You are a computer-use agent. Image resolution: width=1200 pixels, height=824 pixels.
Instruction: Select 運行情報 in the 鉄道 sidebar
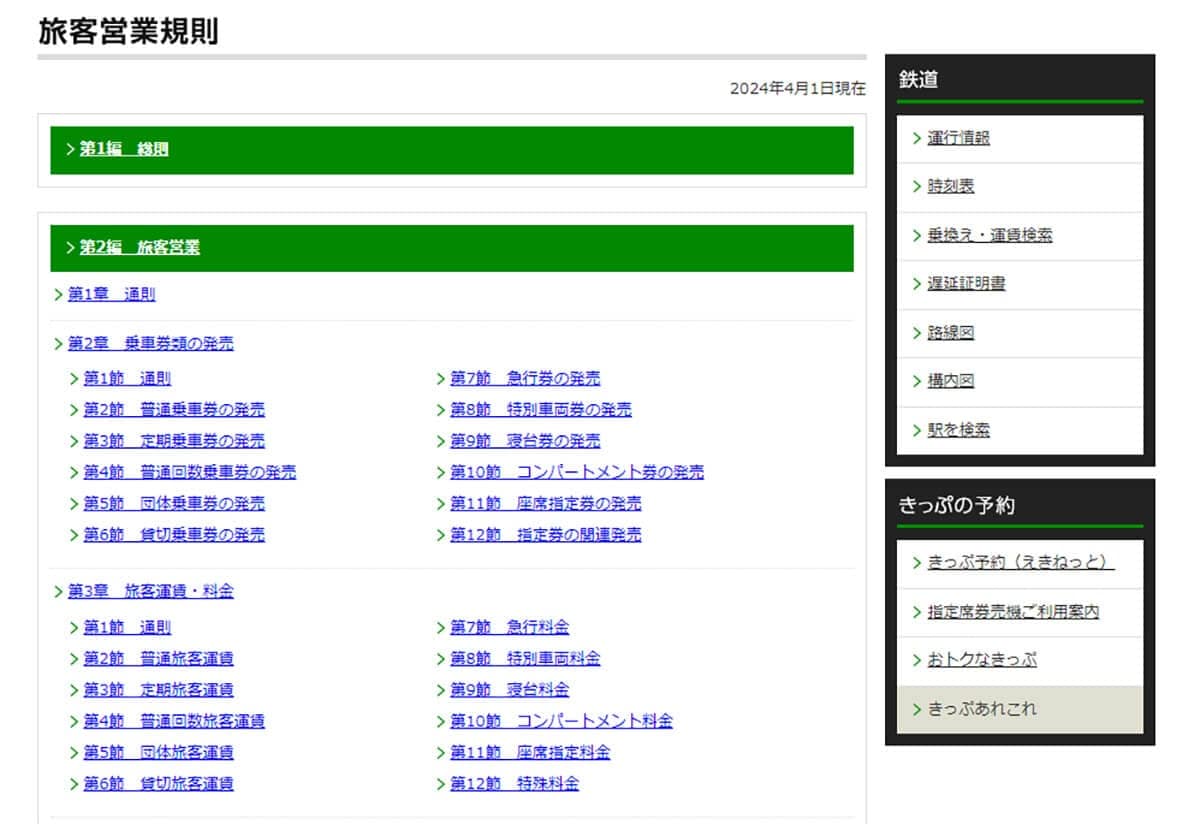point(1019,139)
